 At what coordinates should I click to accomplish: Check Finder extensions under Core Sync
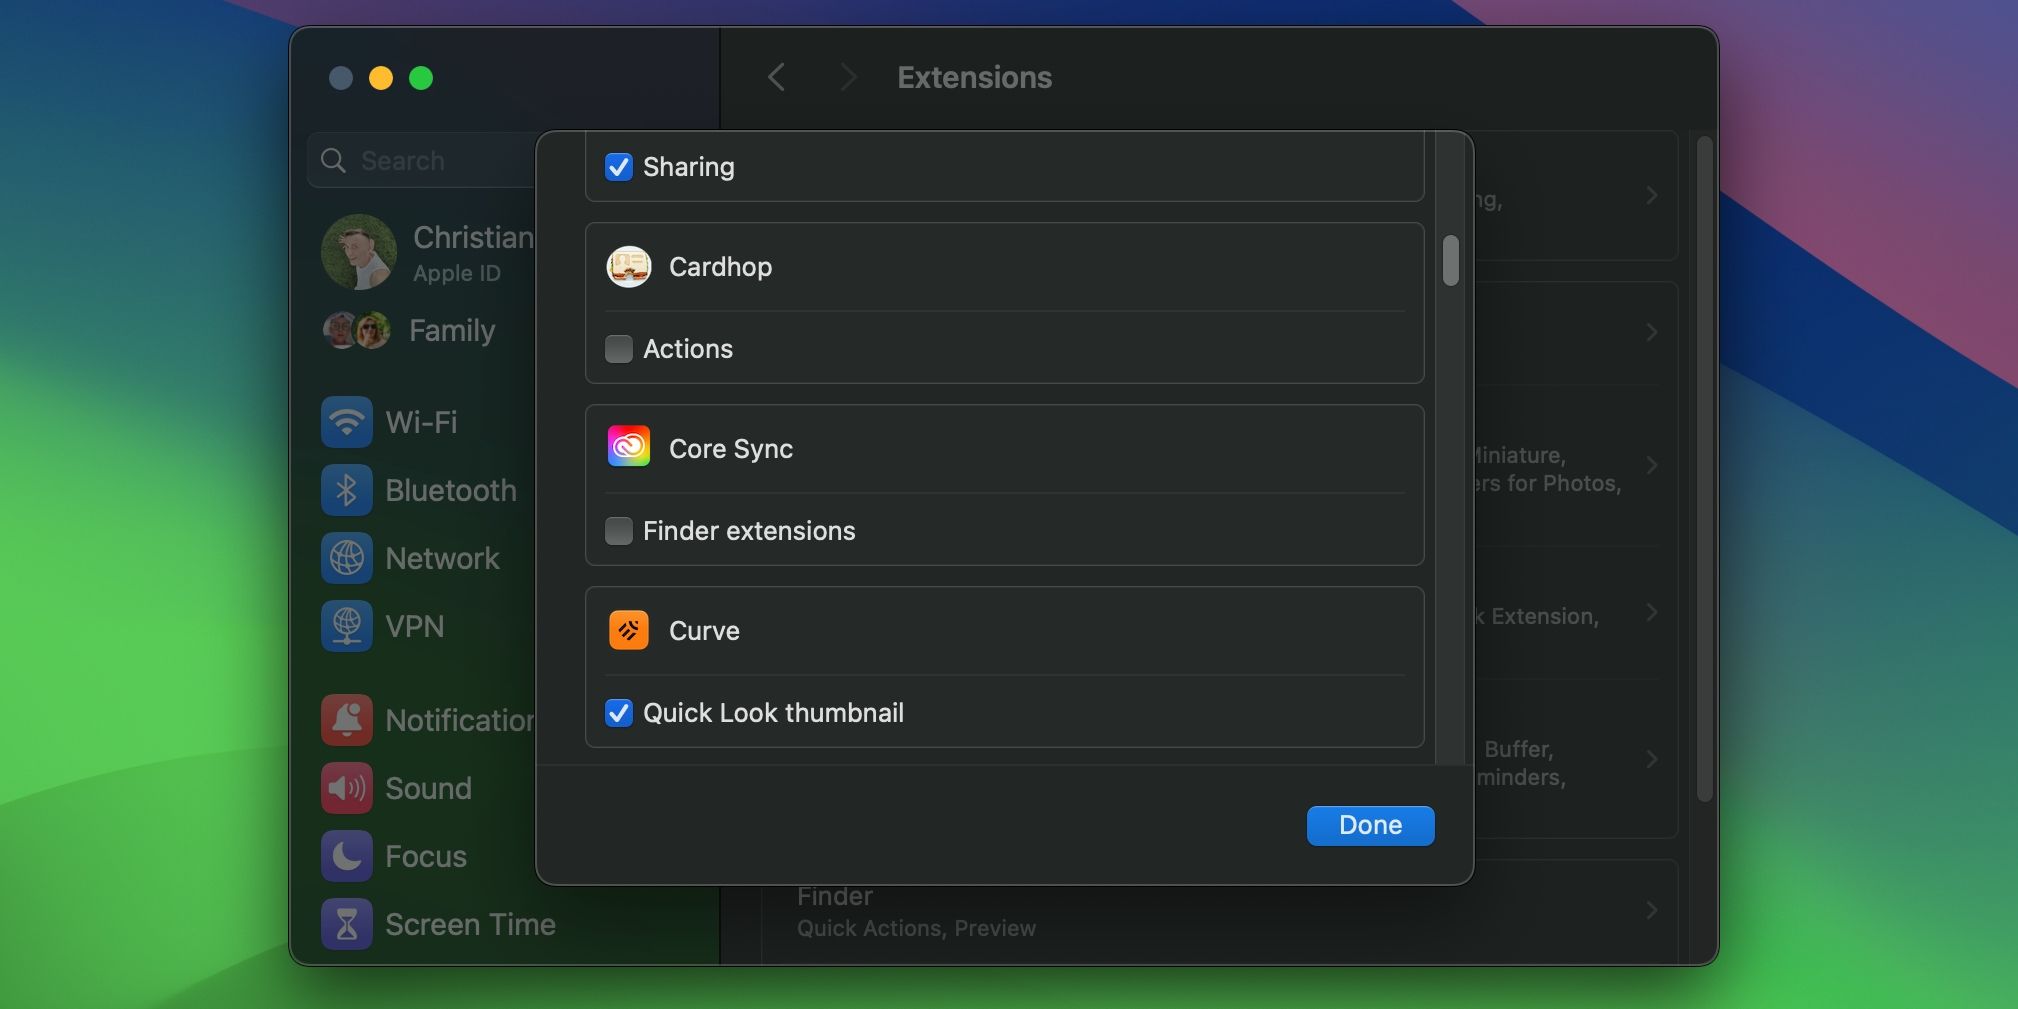click(618, 531)
